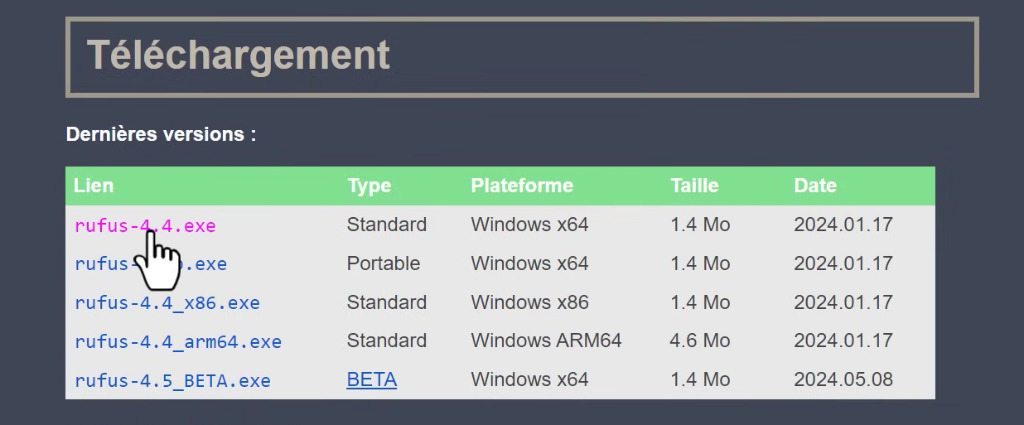Click the Téléchargement section heading
This screenshot has height=425, width=1024.
[238, 55]
